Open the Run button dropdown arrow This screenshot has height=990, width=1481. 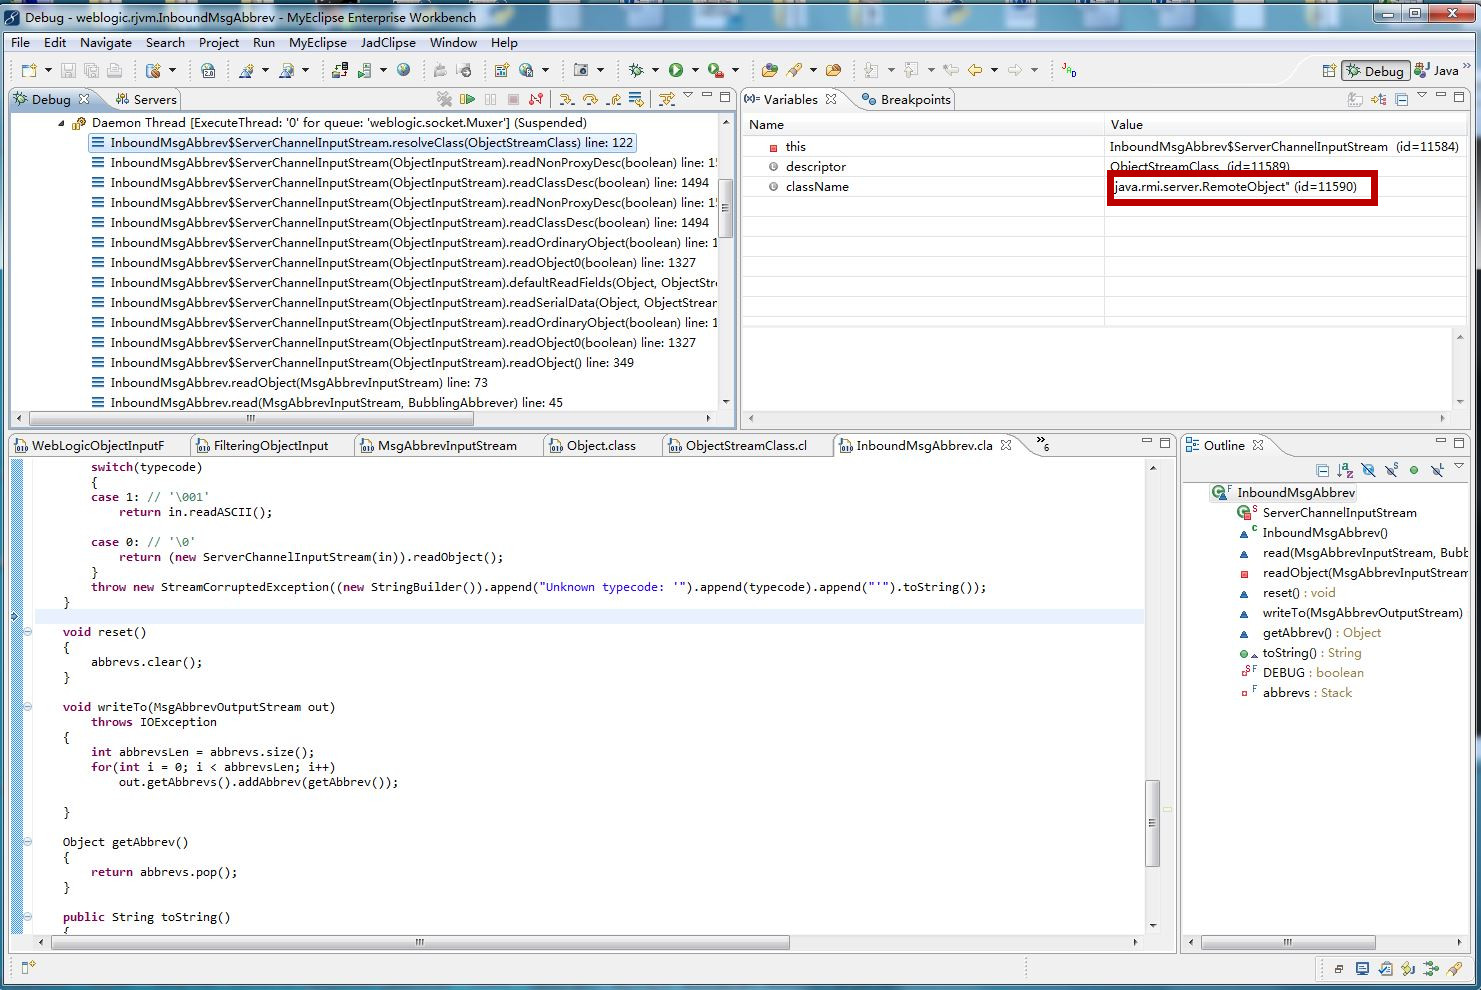pyautogui.click(x=694, y=70)
